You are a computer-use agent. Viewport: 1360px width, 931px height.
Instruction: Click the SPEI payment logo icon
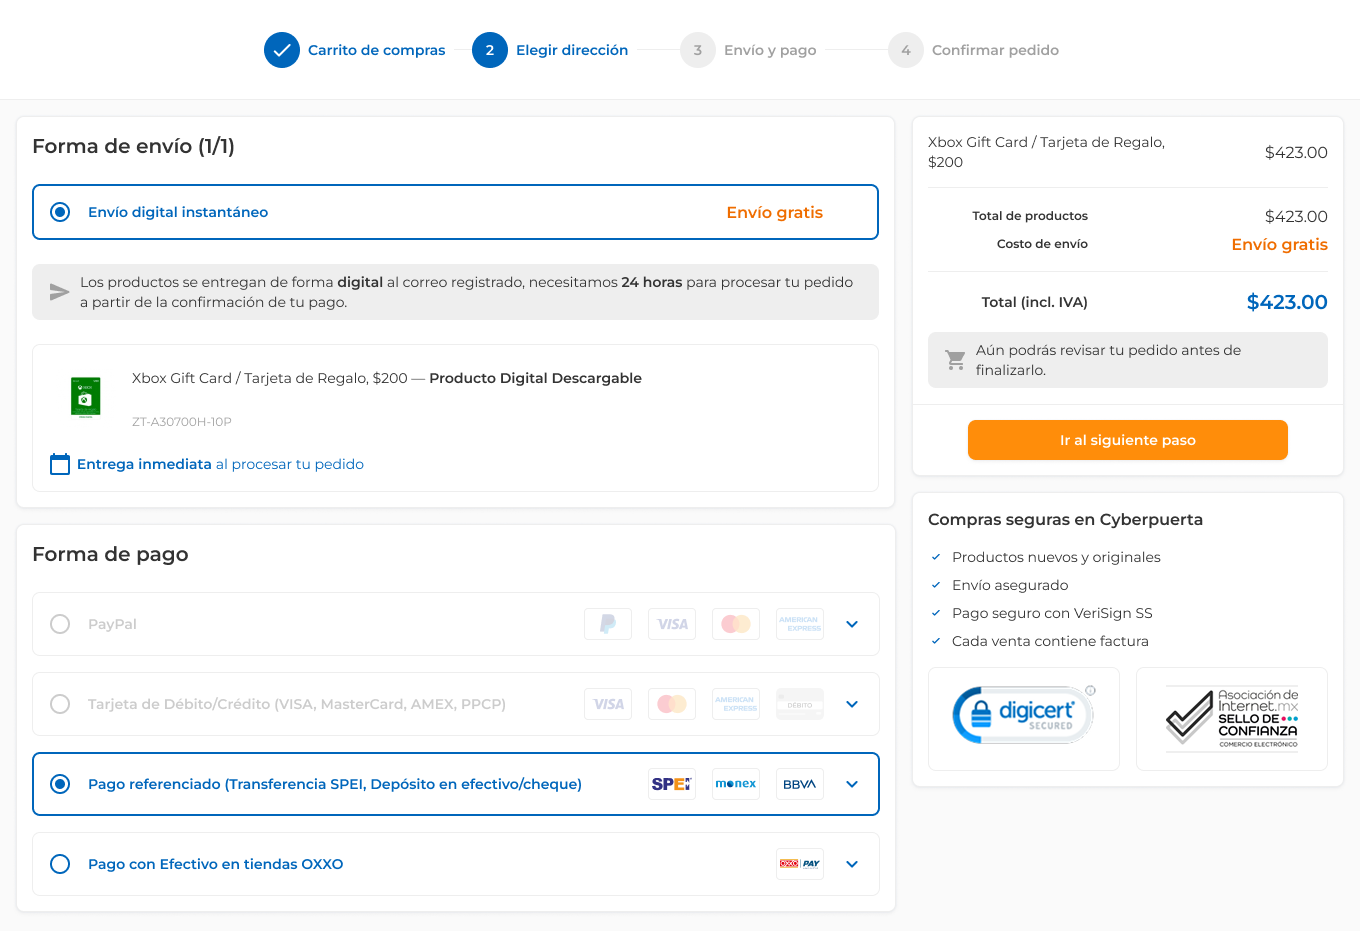(671, 784)
